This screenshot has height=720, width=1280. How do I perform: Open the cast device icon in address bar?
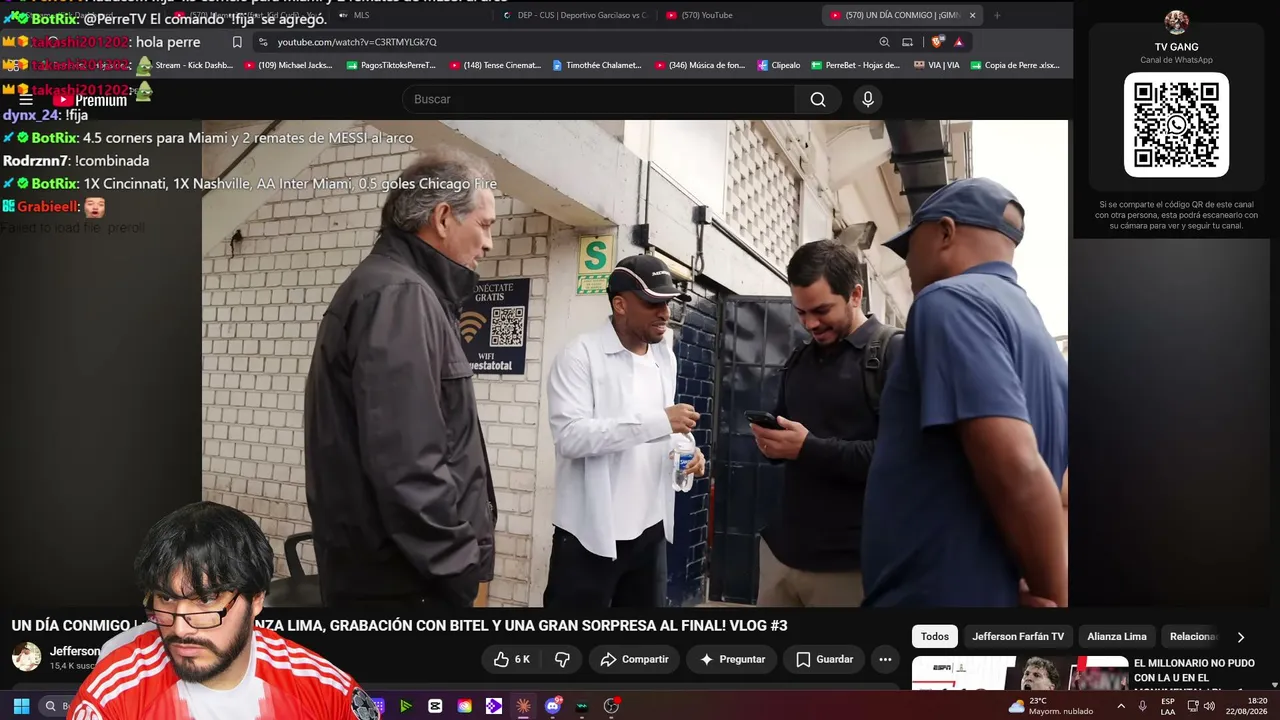pyautogui.click(x=908, y=42)
